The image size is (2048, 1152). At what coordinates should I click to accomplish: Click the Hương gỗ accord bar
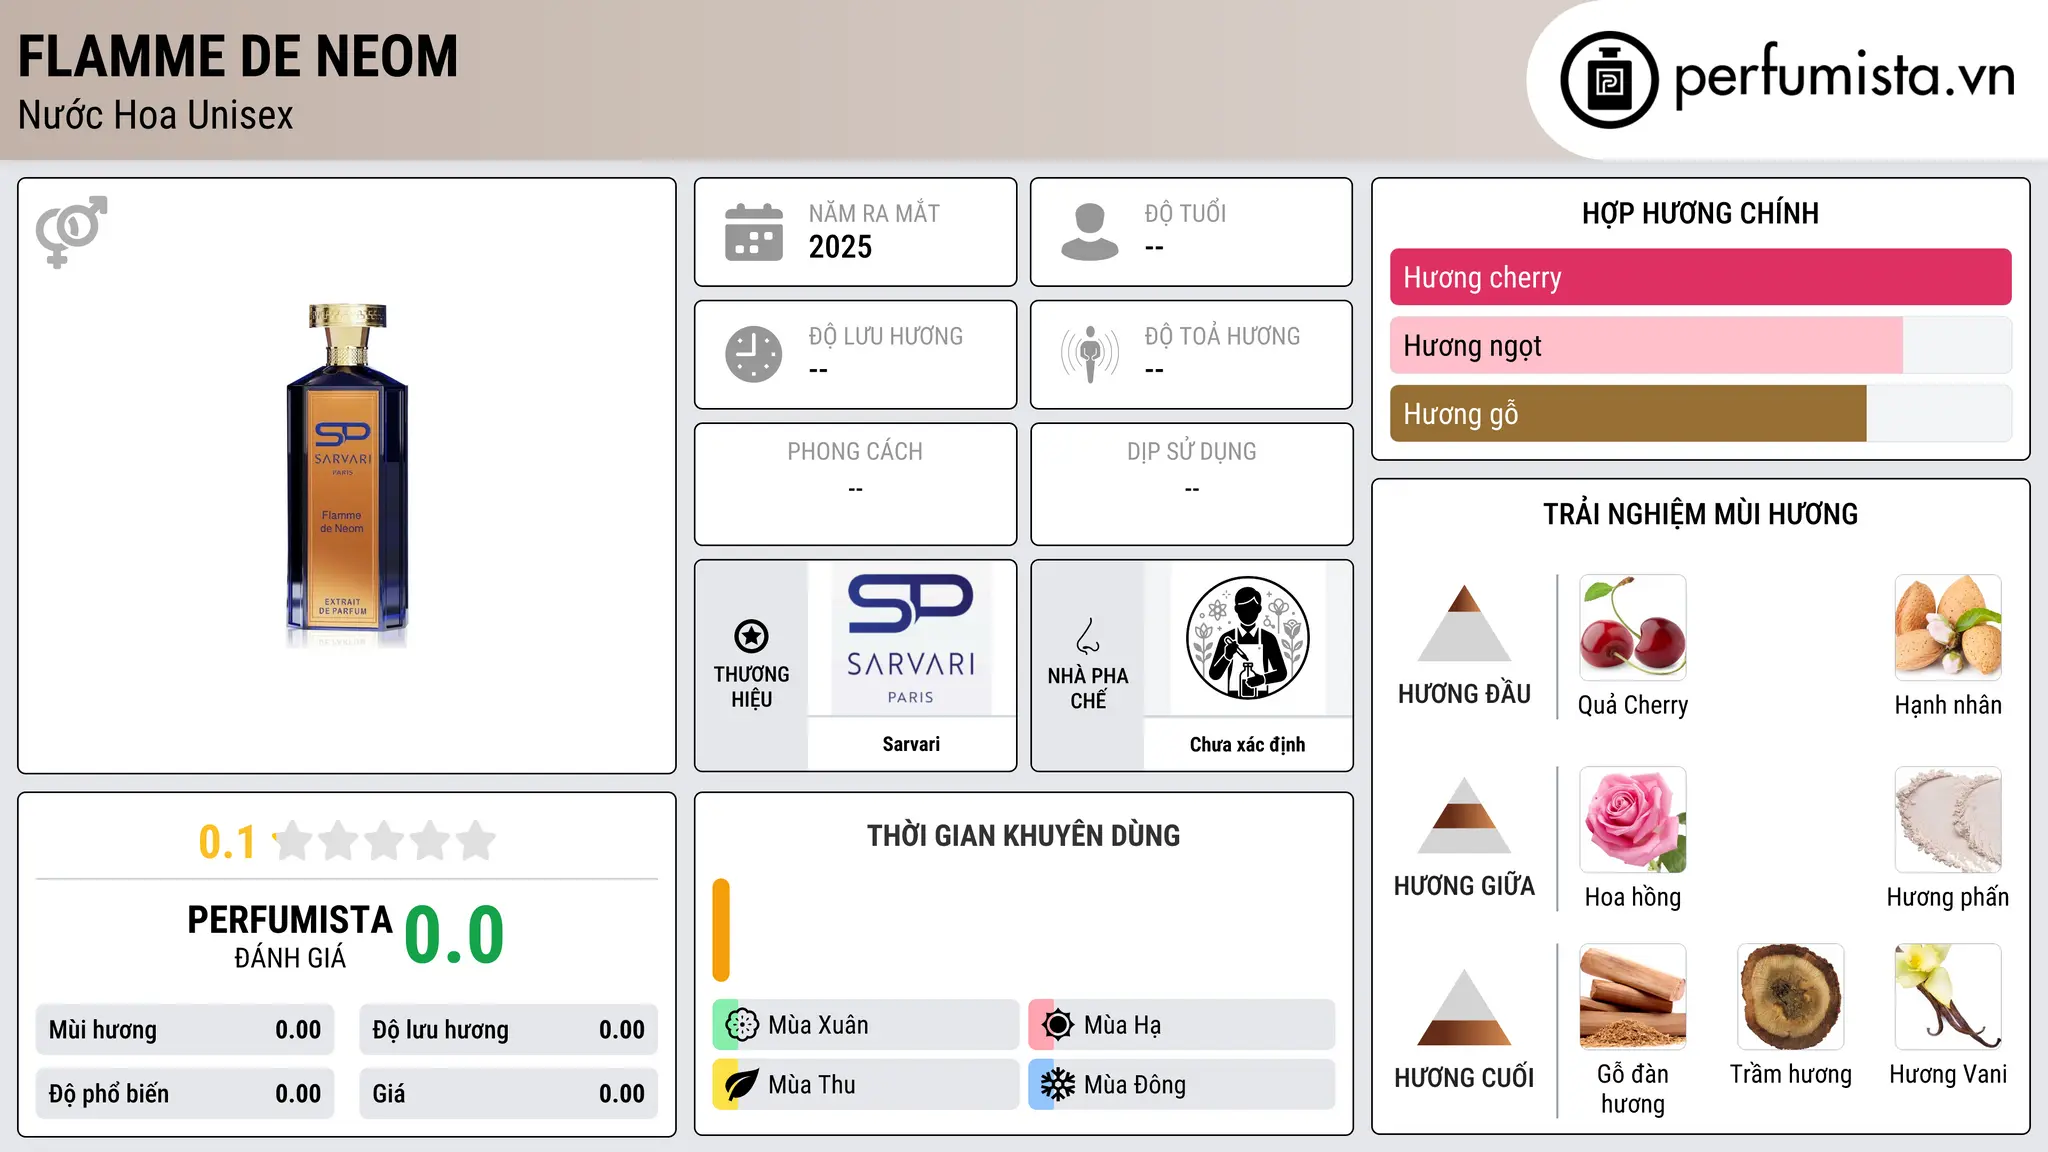click(x=1701, y=413)
